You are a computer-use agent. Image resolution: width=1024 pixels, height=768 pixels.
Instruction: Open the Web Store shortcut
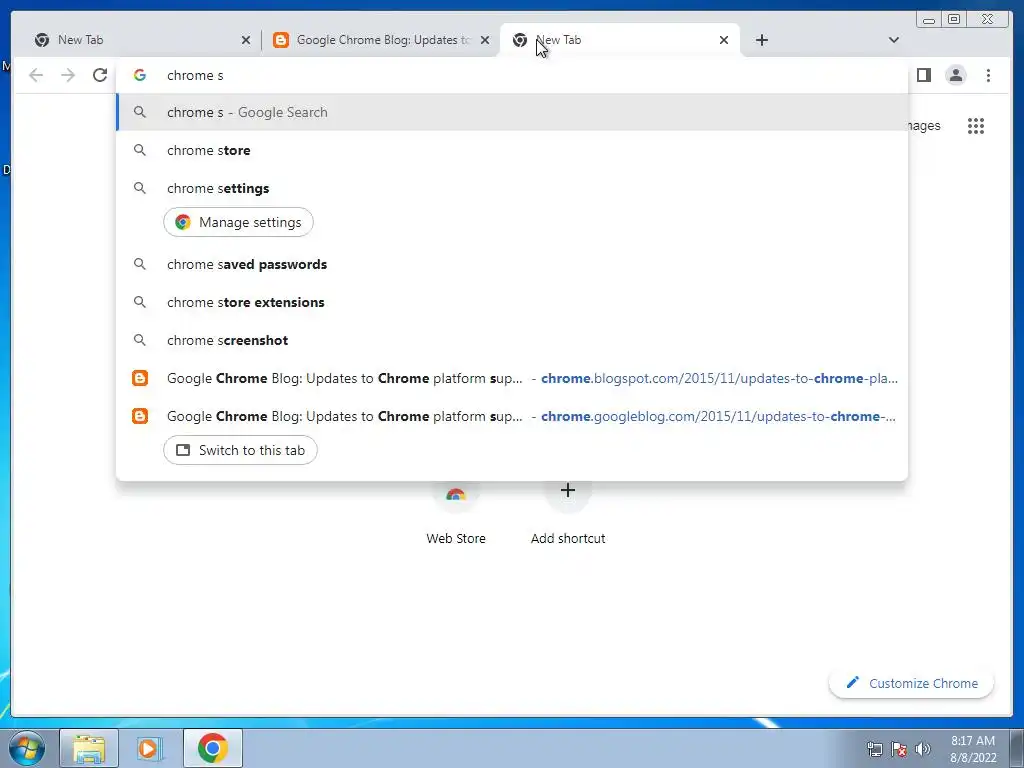[x=456, y=513]
